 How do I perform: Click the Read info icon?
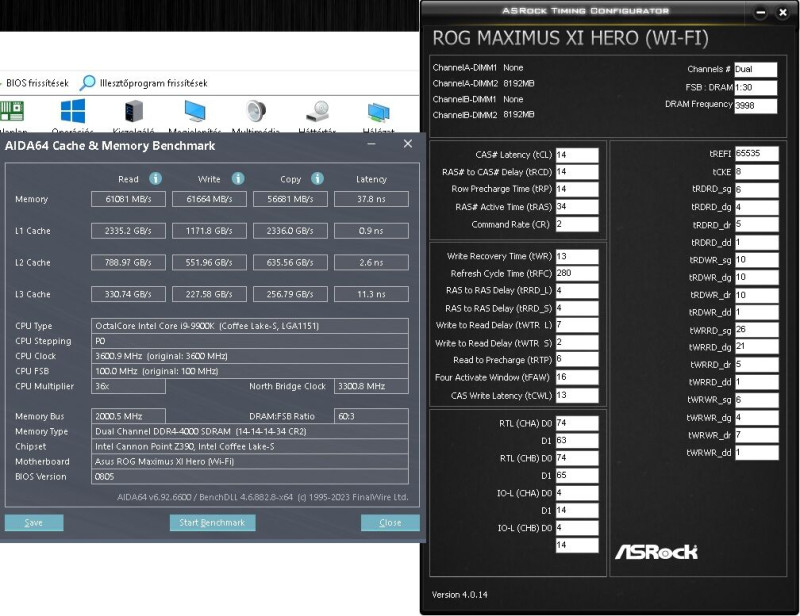coord(156,179)
